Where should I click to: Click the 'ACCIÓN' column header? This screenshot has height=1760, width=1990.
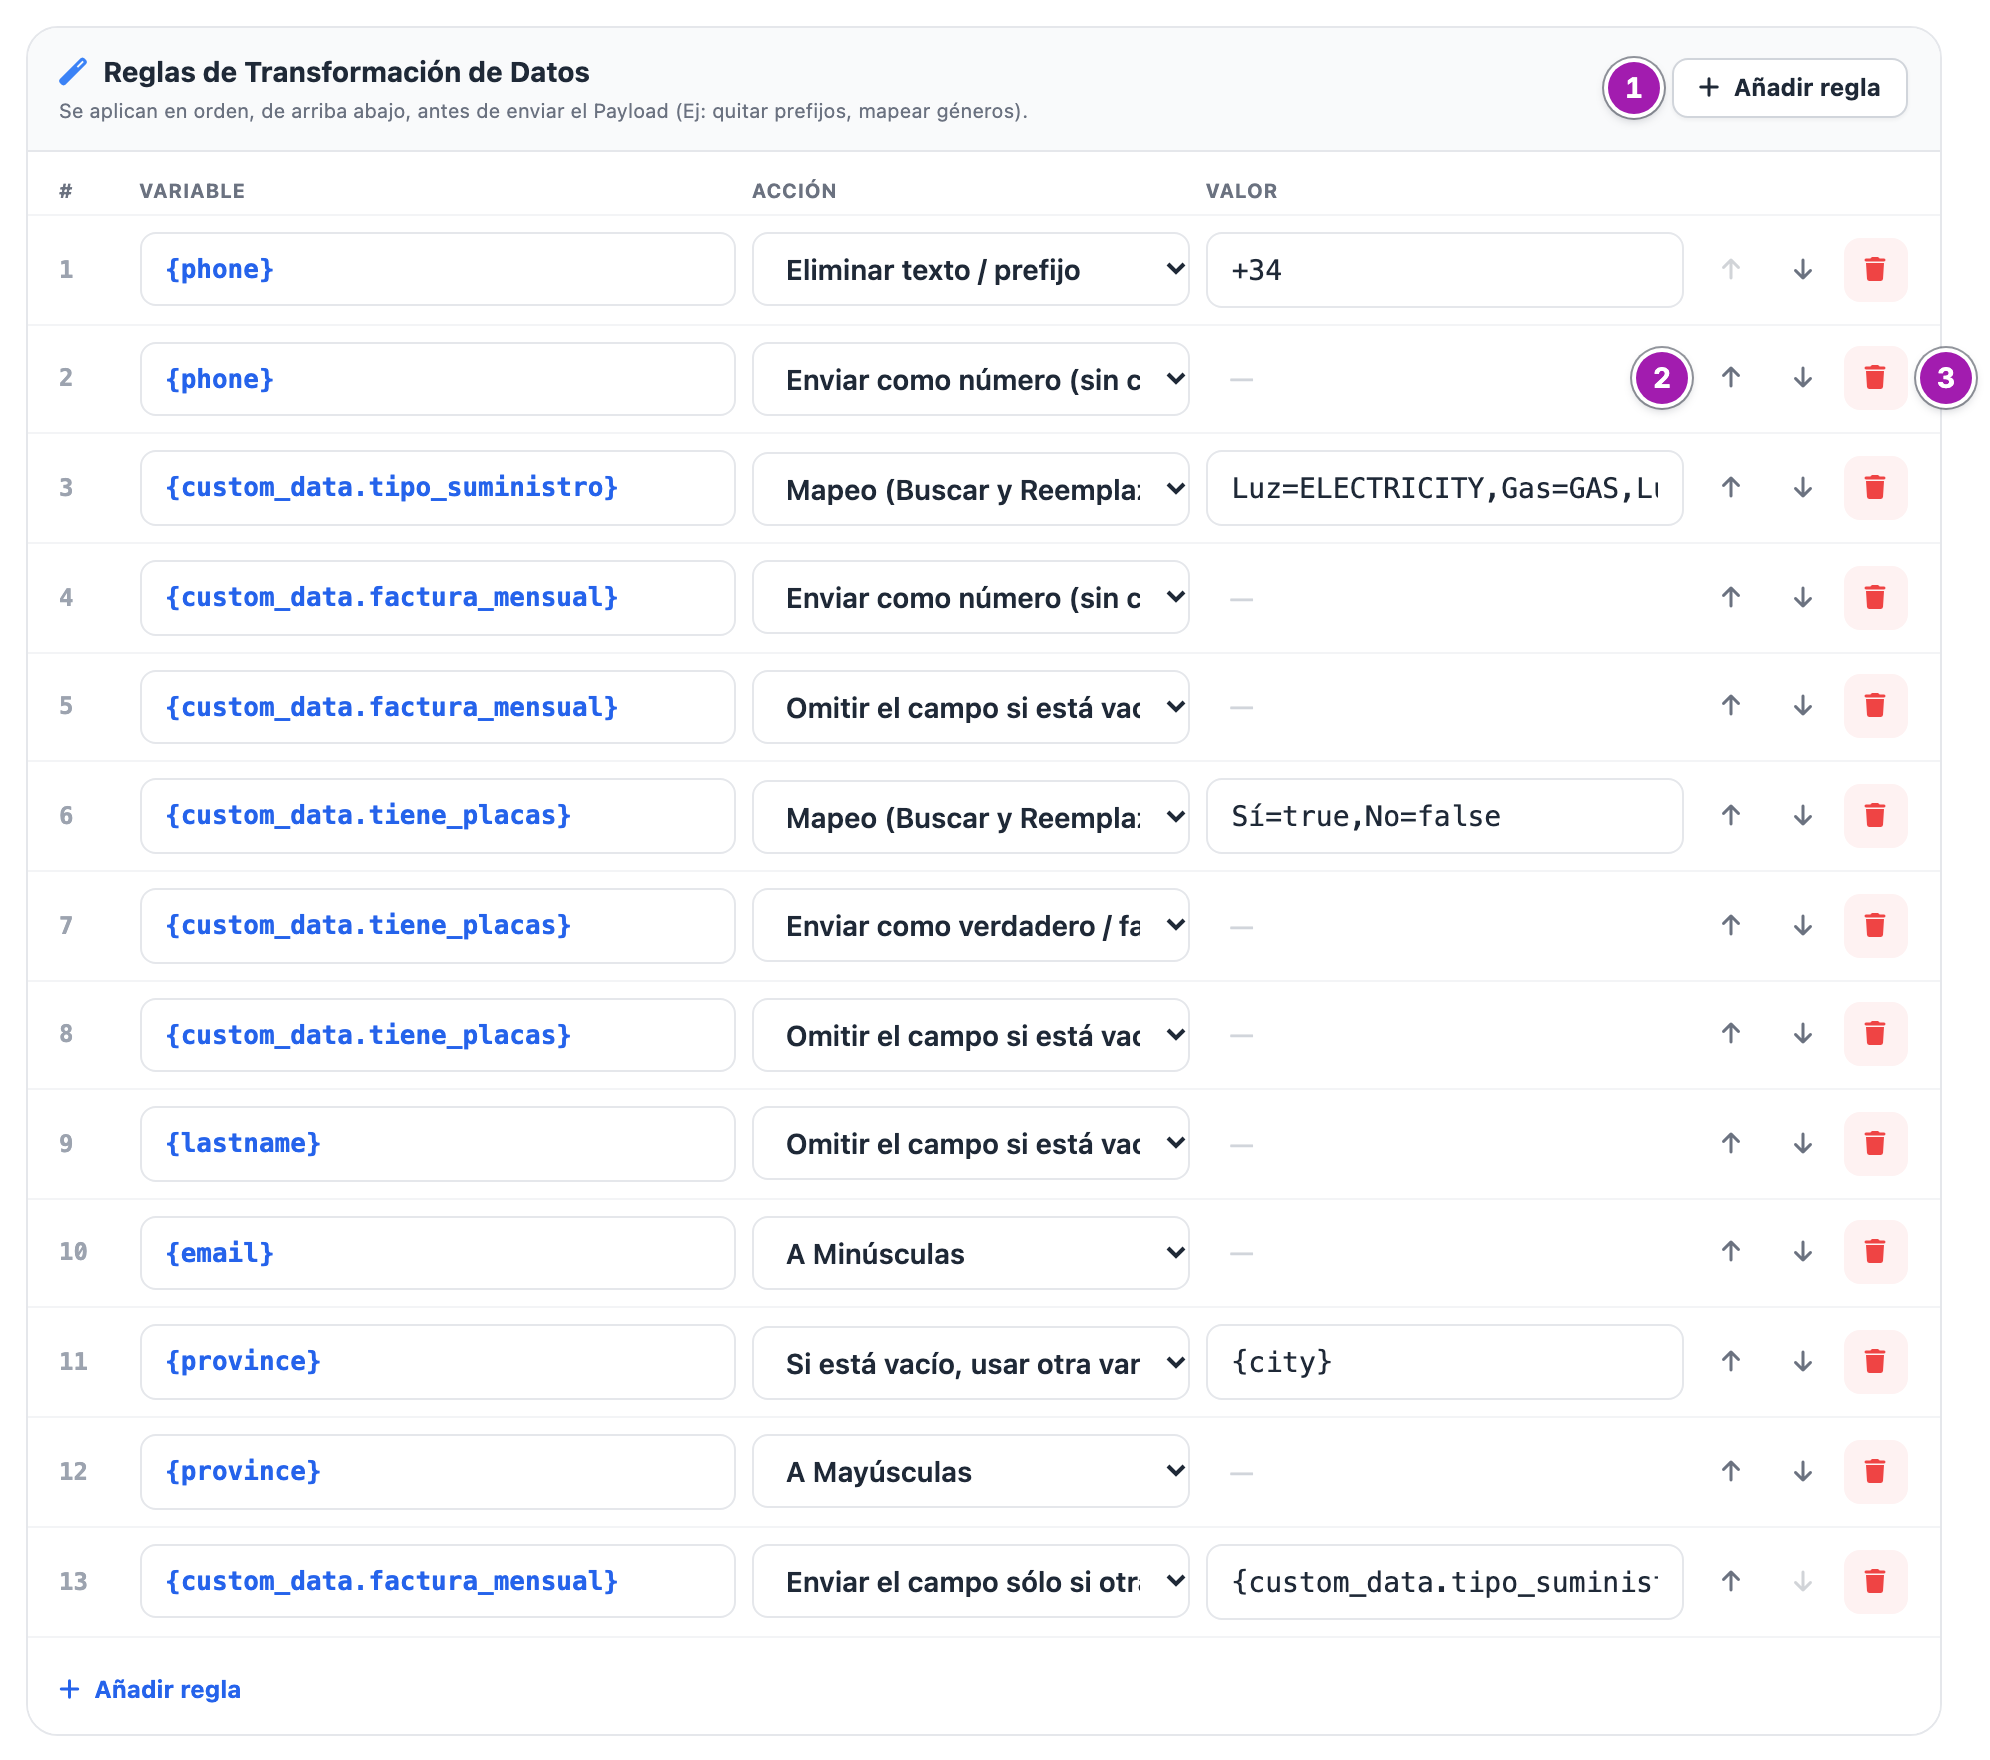[x=794, y=190]
